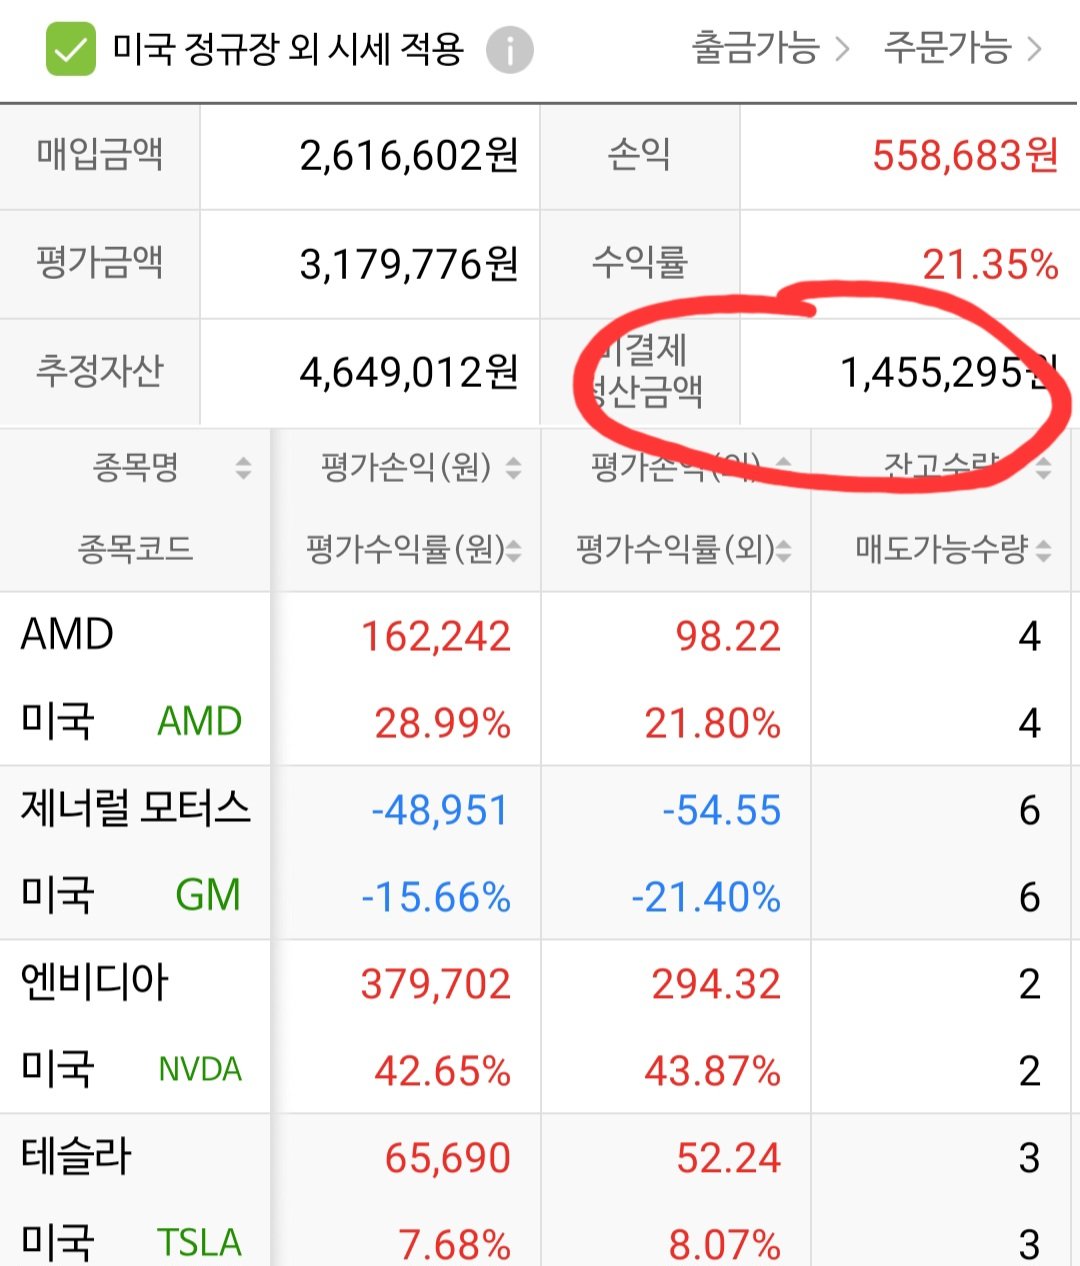1080x1266 pixels.
Task: Sort by 종목명 column arrows
Action: pos(243,467)
